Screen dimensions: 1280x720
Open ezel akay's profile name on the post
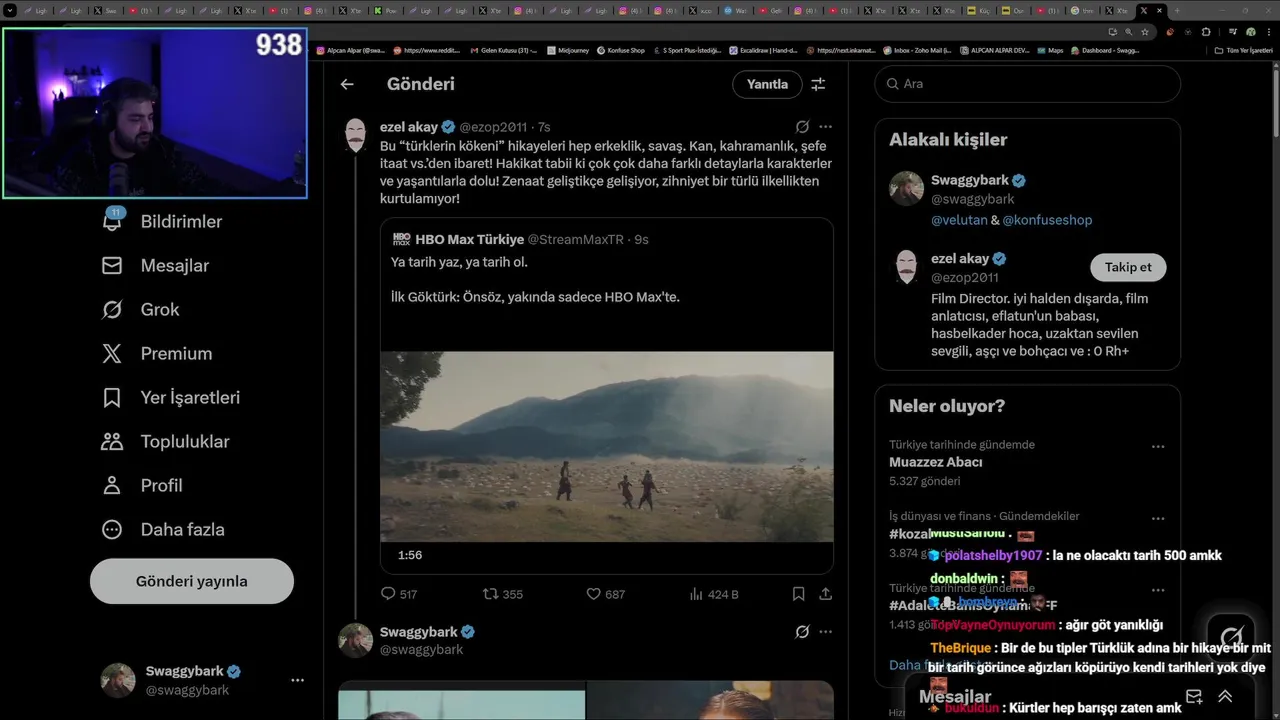(410, 127)
